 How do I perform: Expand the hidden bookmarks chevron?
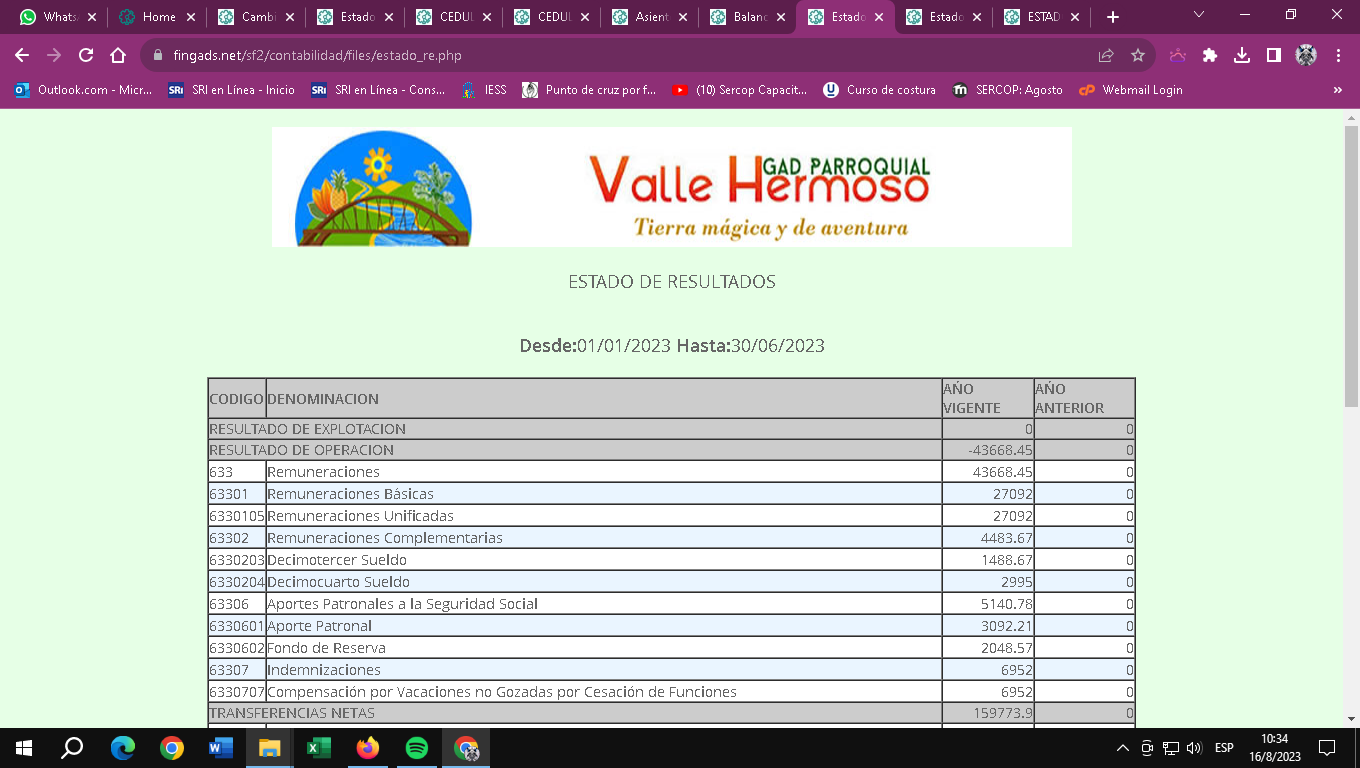point(1337,90)
